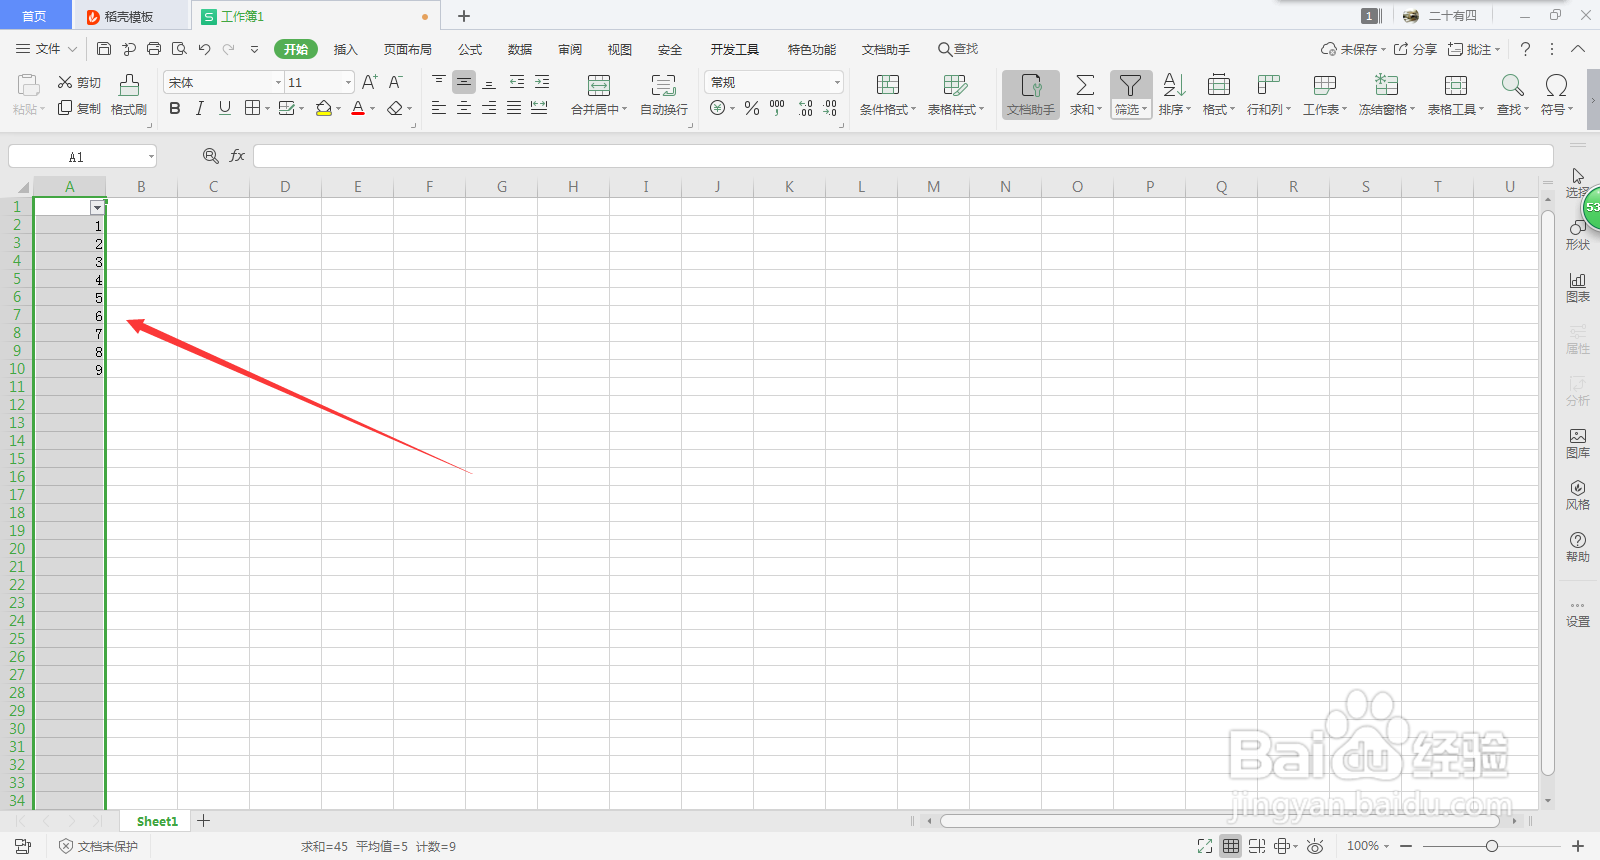
Task: Toggle italic formatting
Action: pos(200,108)
